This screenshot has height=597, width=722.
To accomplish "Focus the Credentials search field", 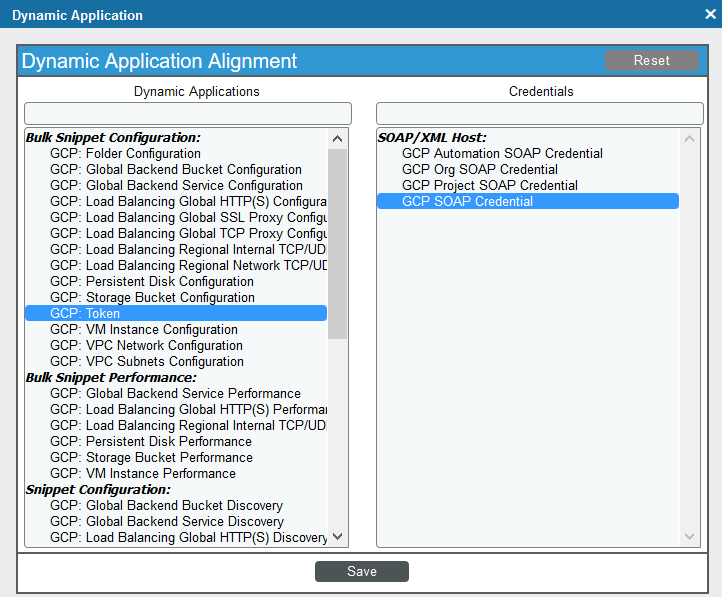I will (540, 113).
